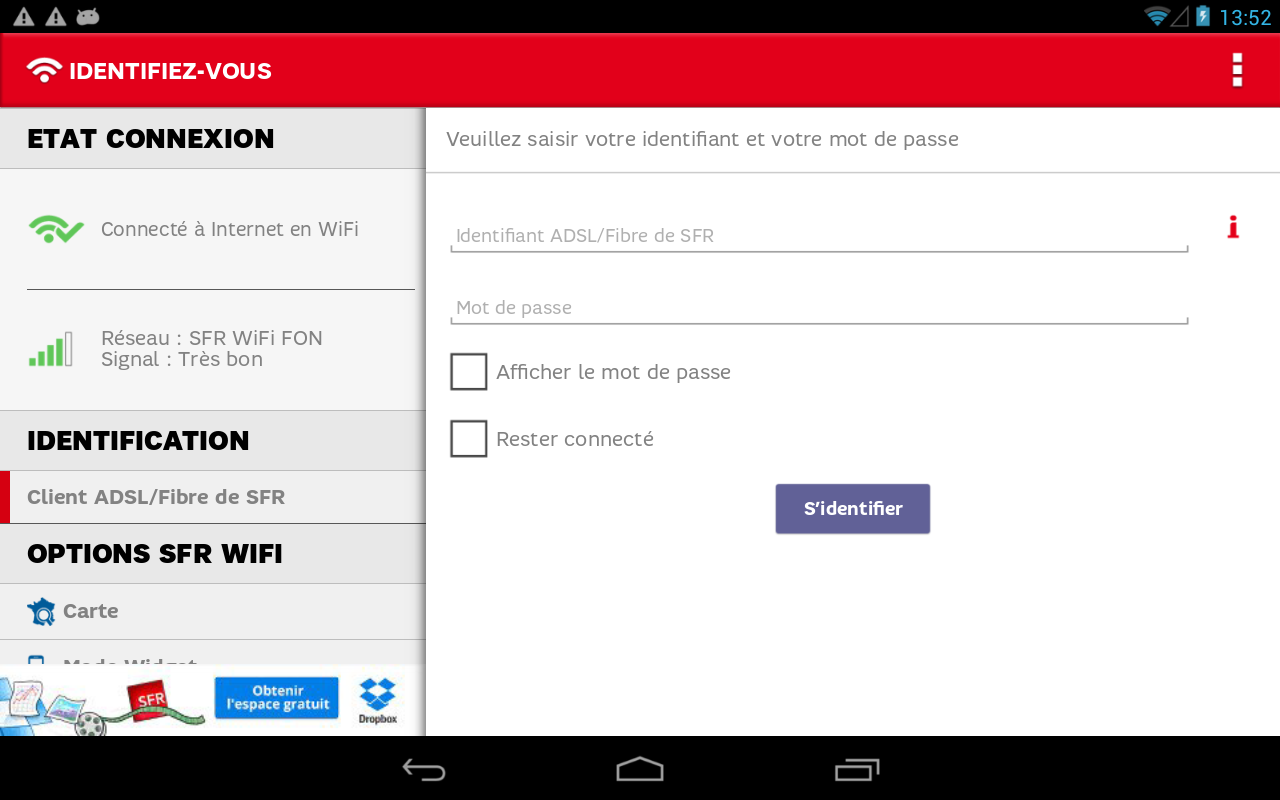The image size is (1280, 800).
Task: Tap the Carte map icon
Action: tap(41, 611)
